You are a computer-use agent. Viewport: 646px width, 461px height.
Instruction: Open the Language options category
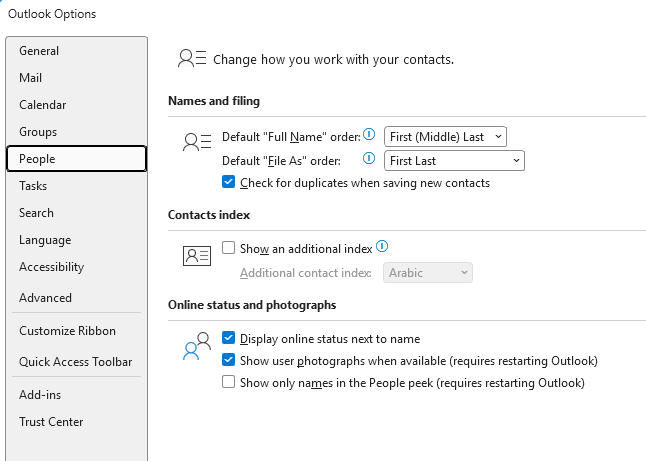[77, 240]
